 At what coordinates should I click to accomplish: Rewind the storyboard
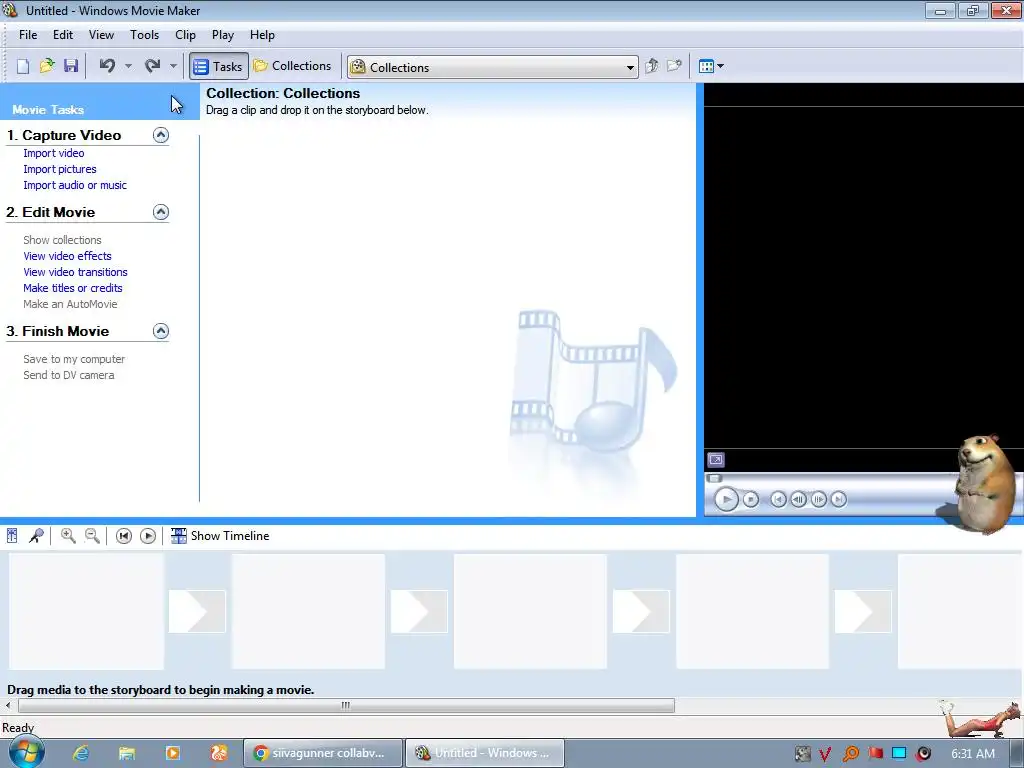click(x=123, y=536)
